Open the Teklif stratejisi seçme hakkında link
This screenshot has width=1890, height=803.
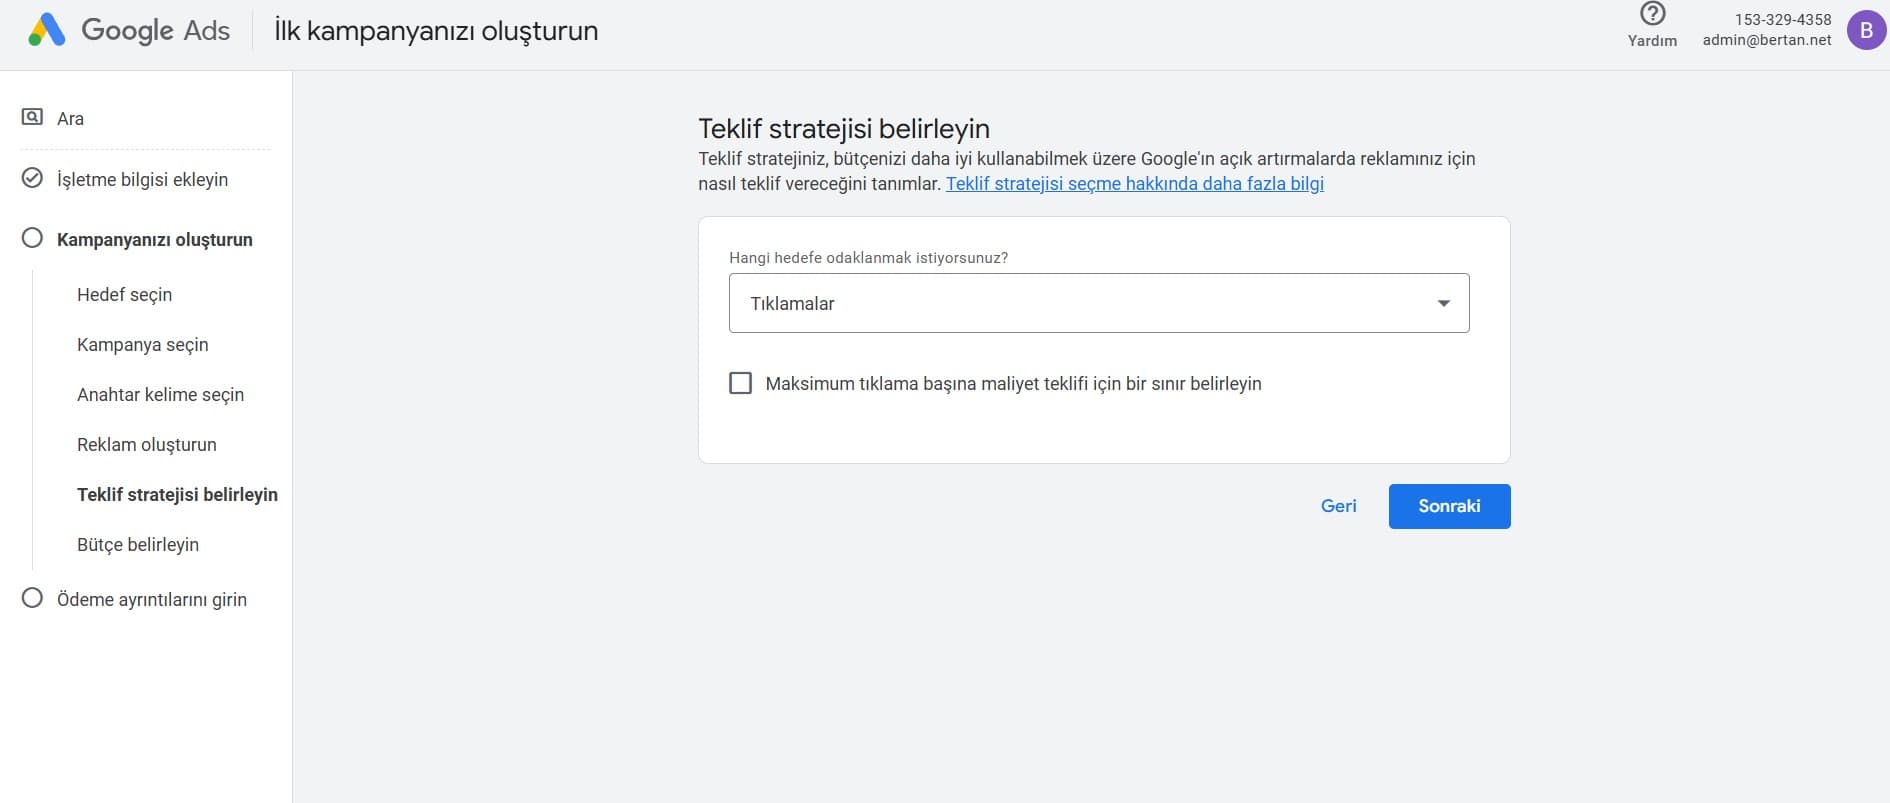click(x=1134, y=184)
